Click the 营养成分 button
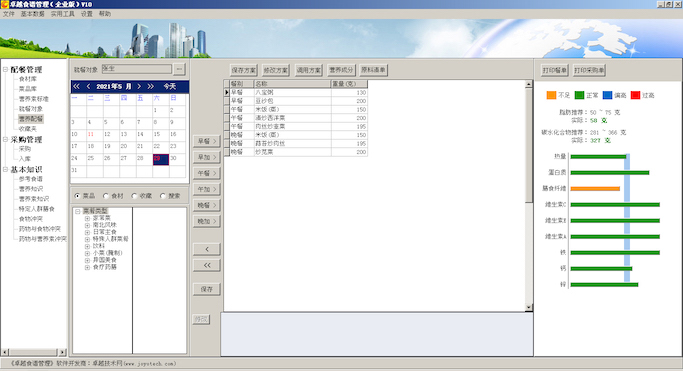Screen dimensions: 683x371 pos(341,70)
